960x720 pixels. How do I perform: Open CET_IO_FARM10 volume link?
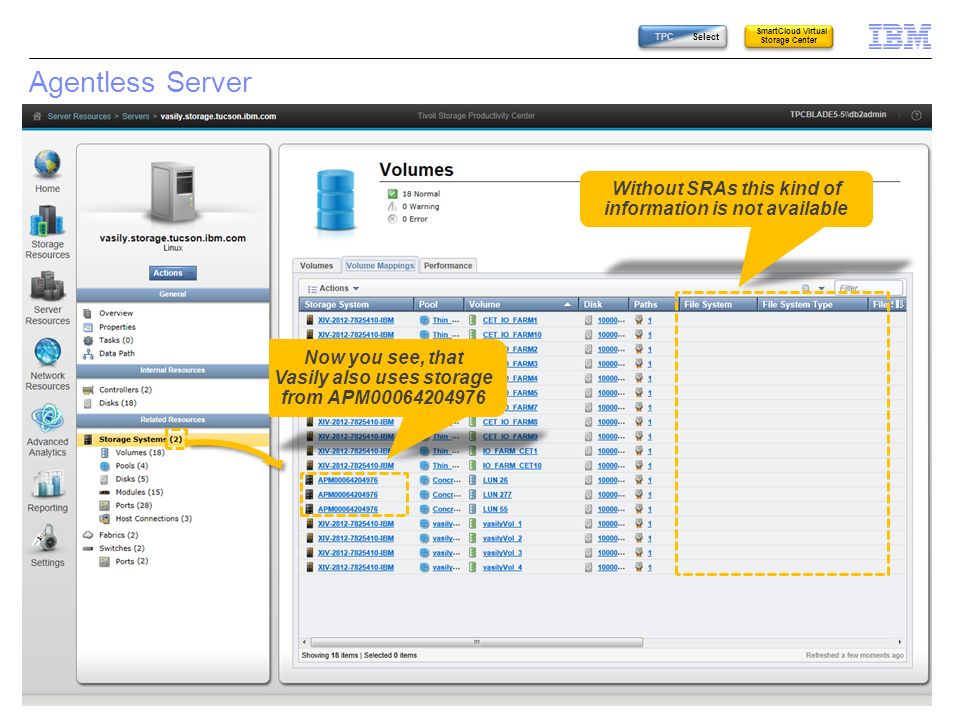click(512, 335)
